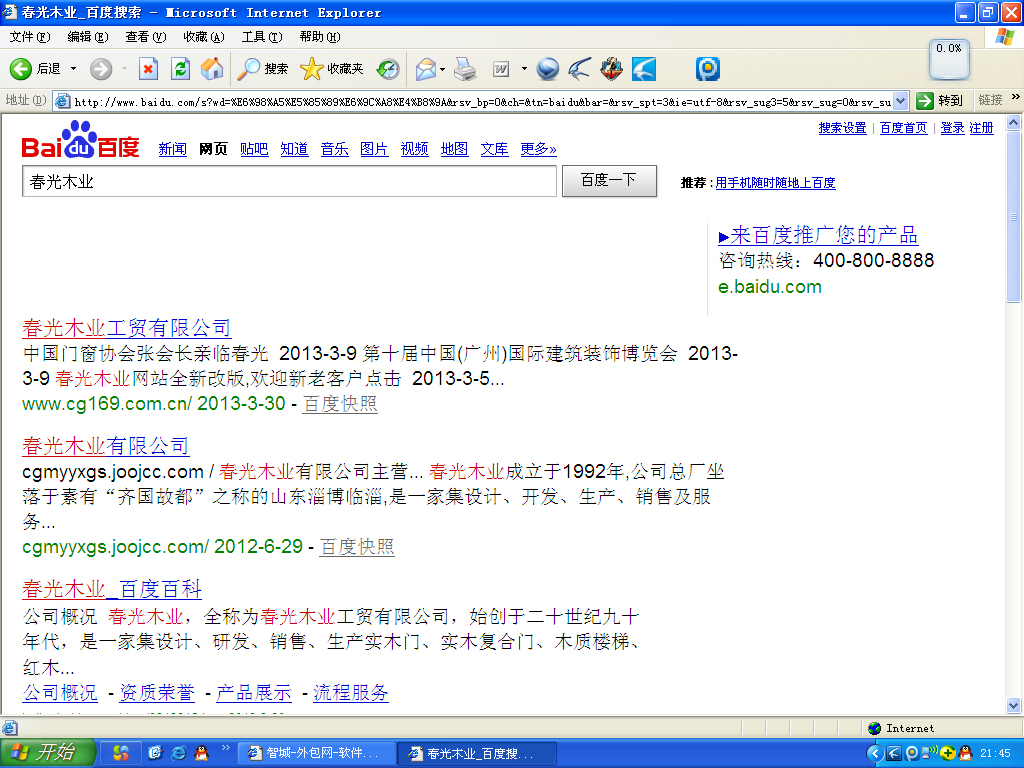Click the blue round messenger toolbar icon
This screenshot has height=768, width=1024.
tap(547, 69)
